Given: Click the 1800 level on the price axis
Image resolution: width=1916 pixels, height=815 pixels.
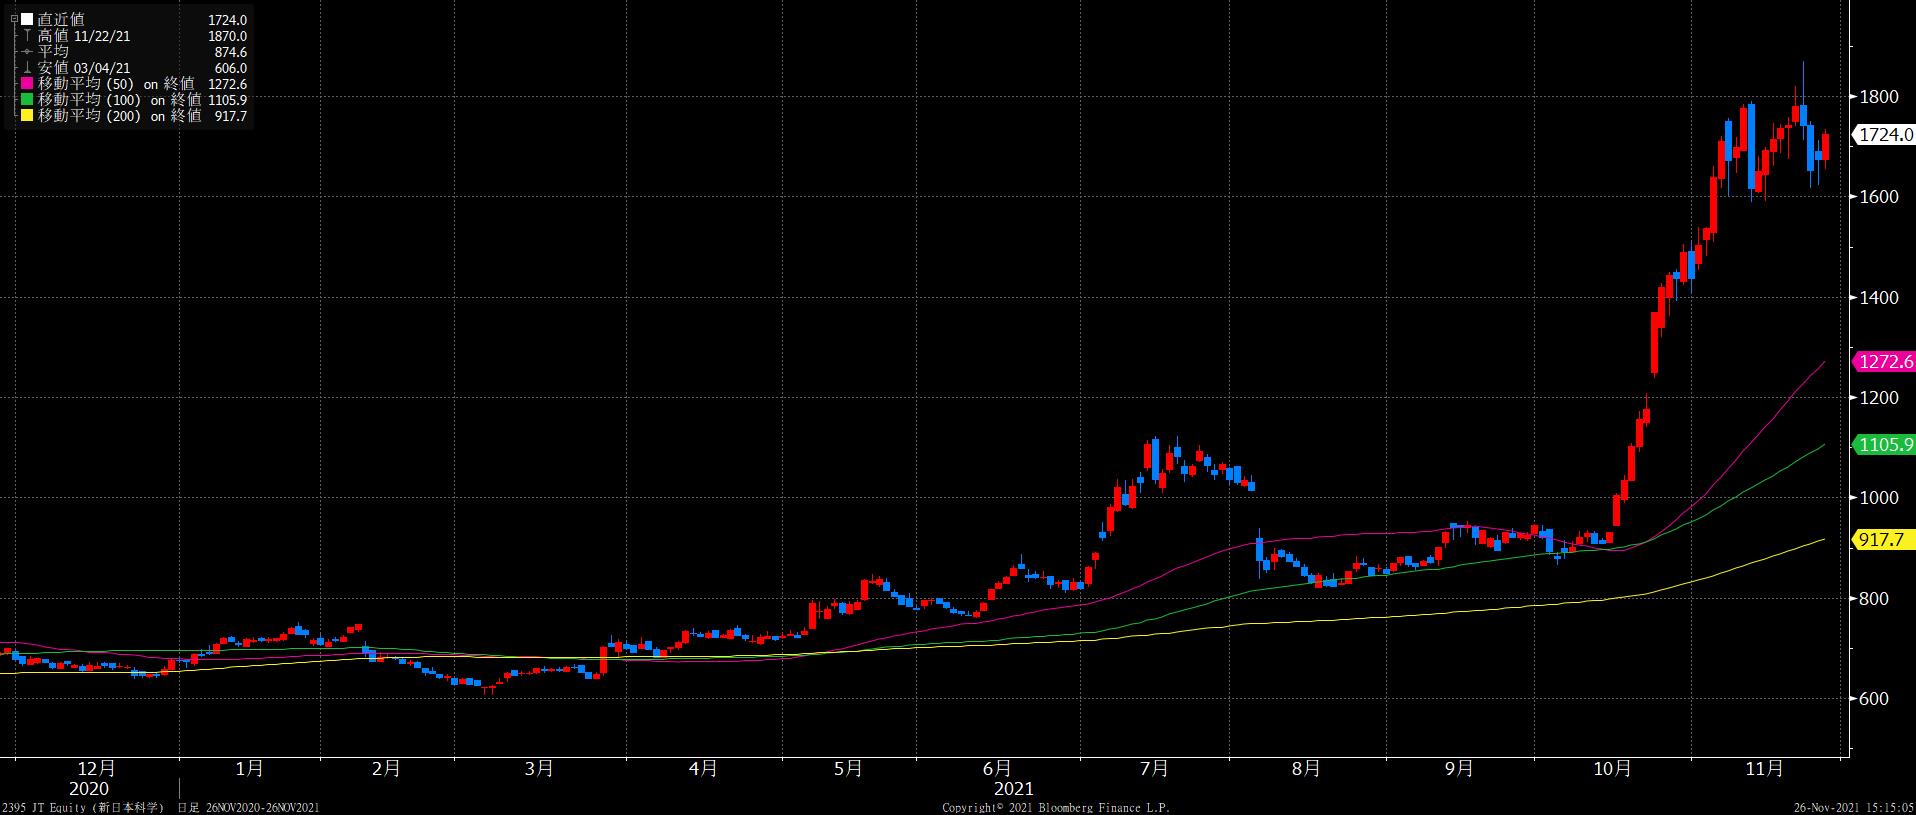Looking at the screenshot, I should (x=1879, y=97).
